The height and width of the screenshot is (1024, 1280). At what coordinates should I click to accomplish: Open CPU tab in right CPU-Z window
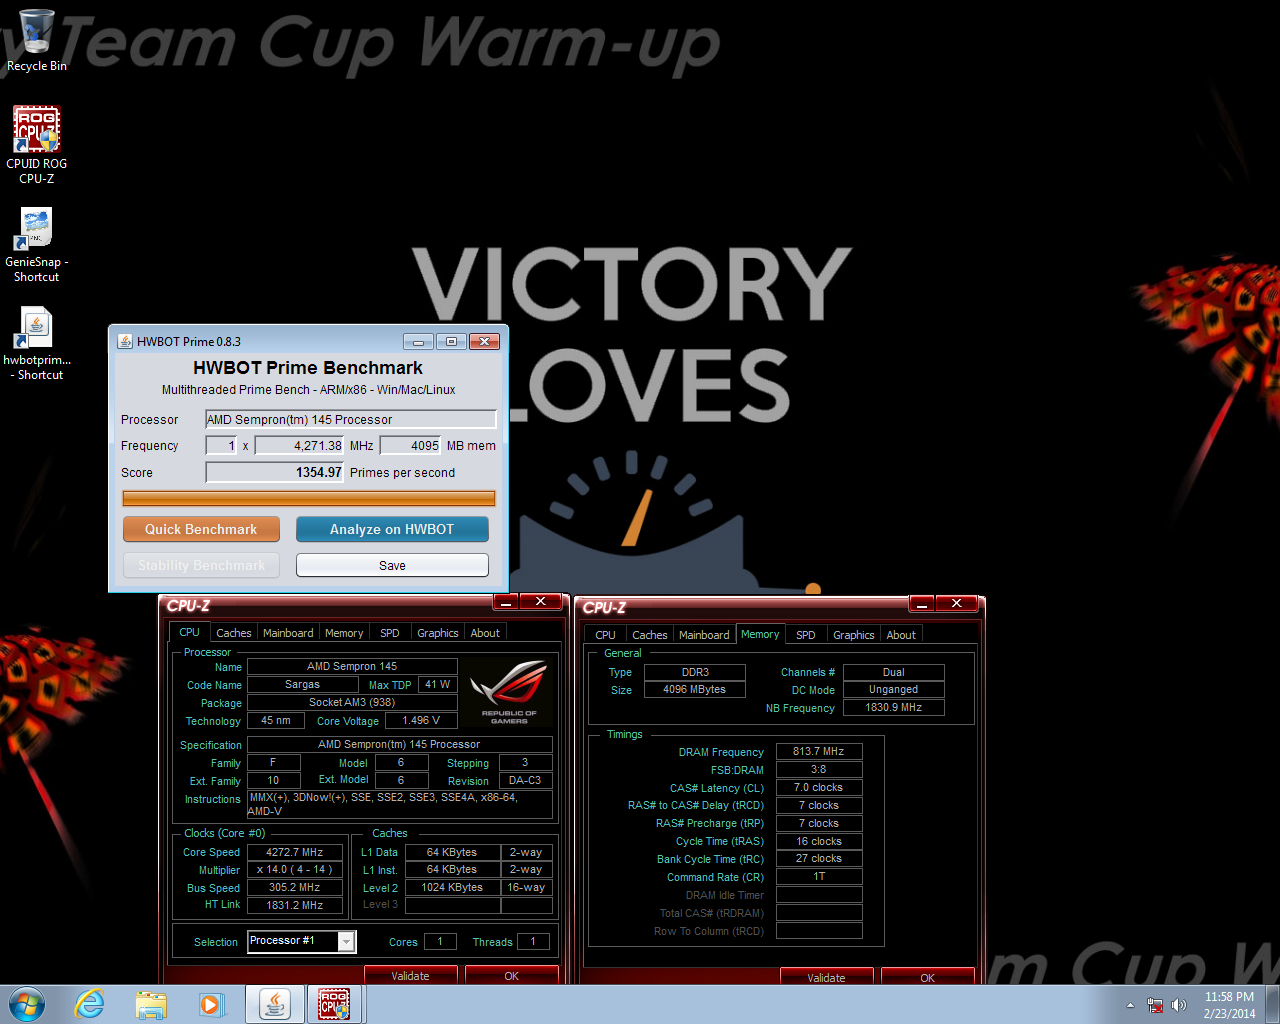pos(605,635)
